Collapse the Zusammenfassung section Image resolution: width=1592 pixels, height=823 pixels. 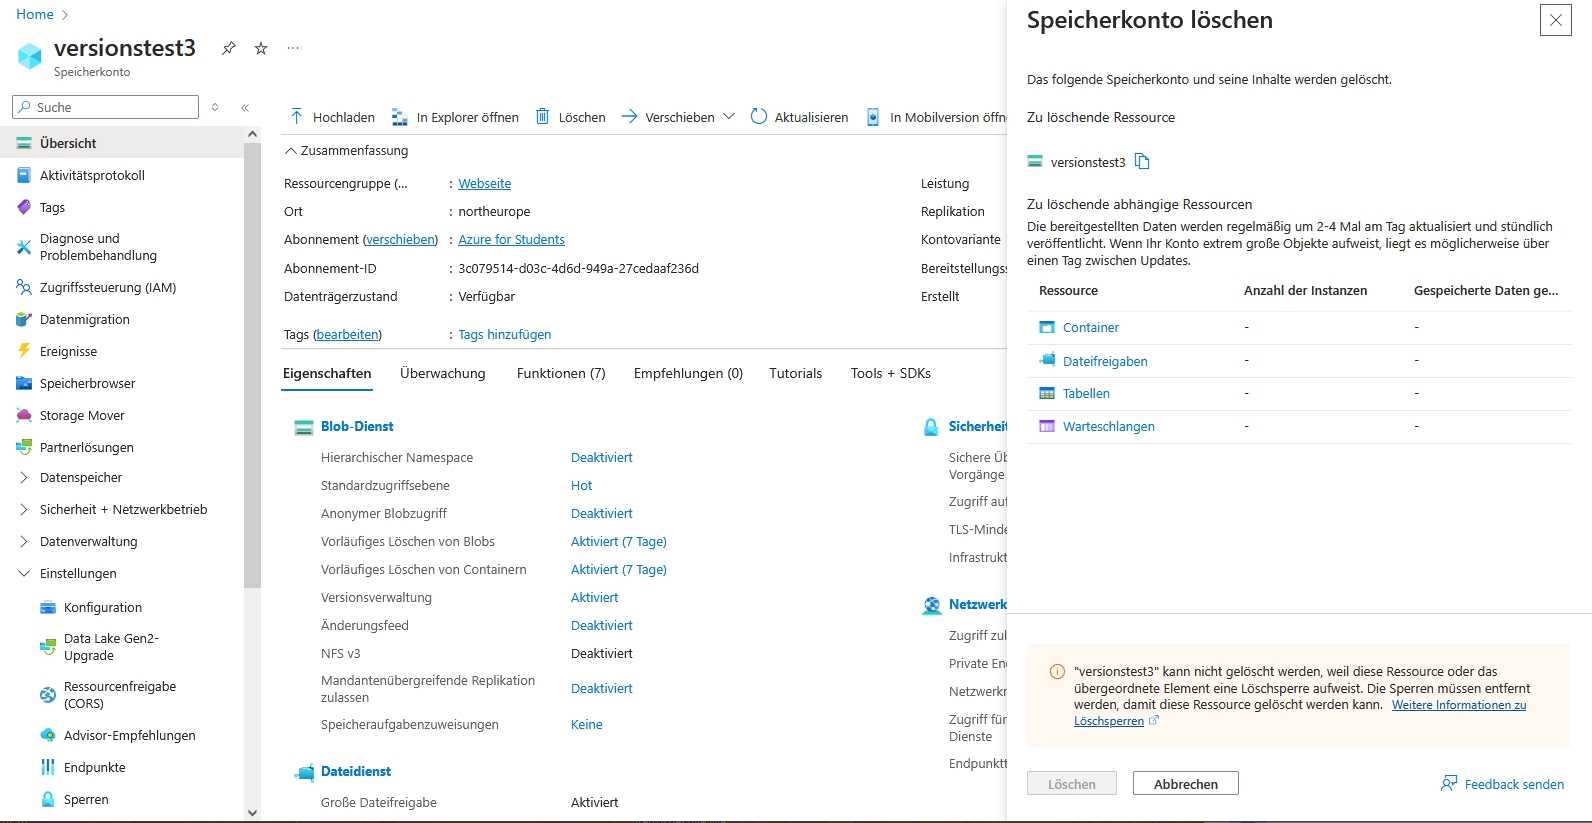point(291,151)
